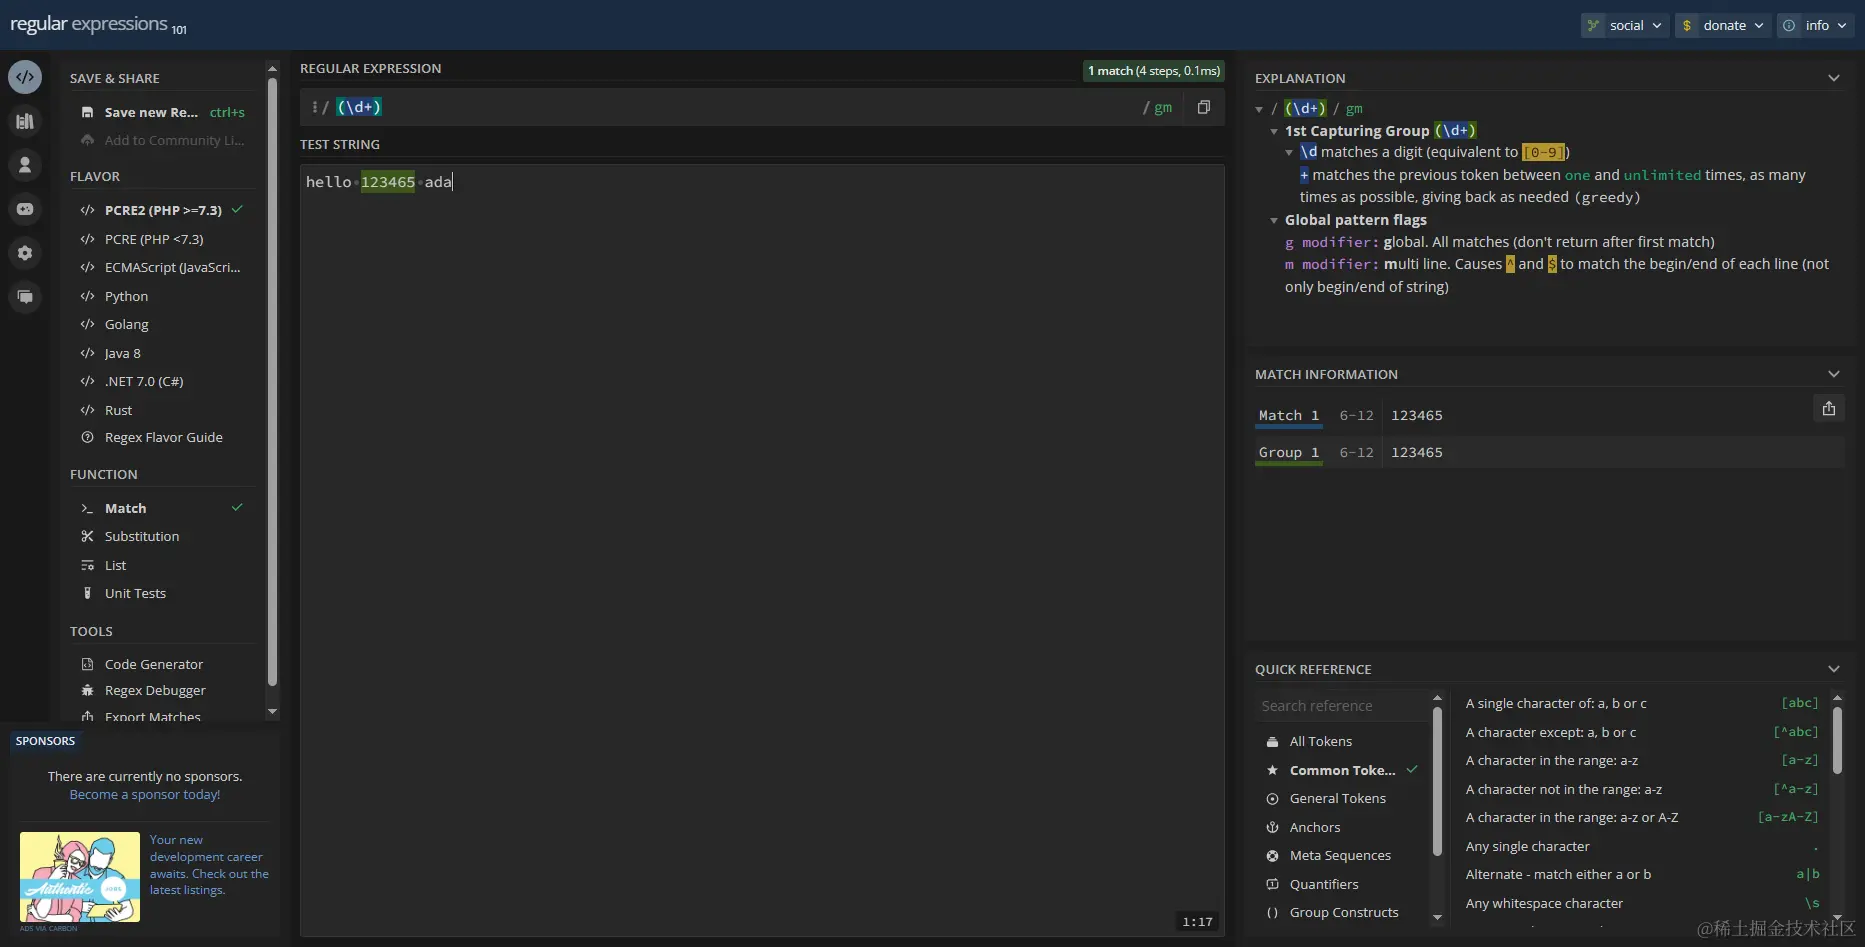The height and width of the screenshot is (947, 1865).
Task: Click Become a sponsor today link
Action: tap(145, 794)
